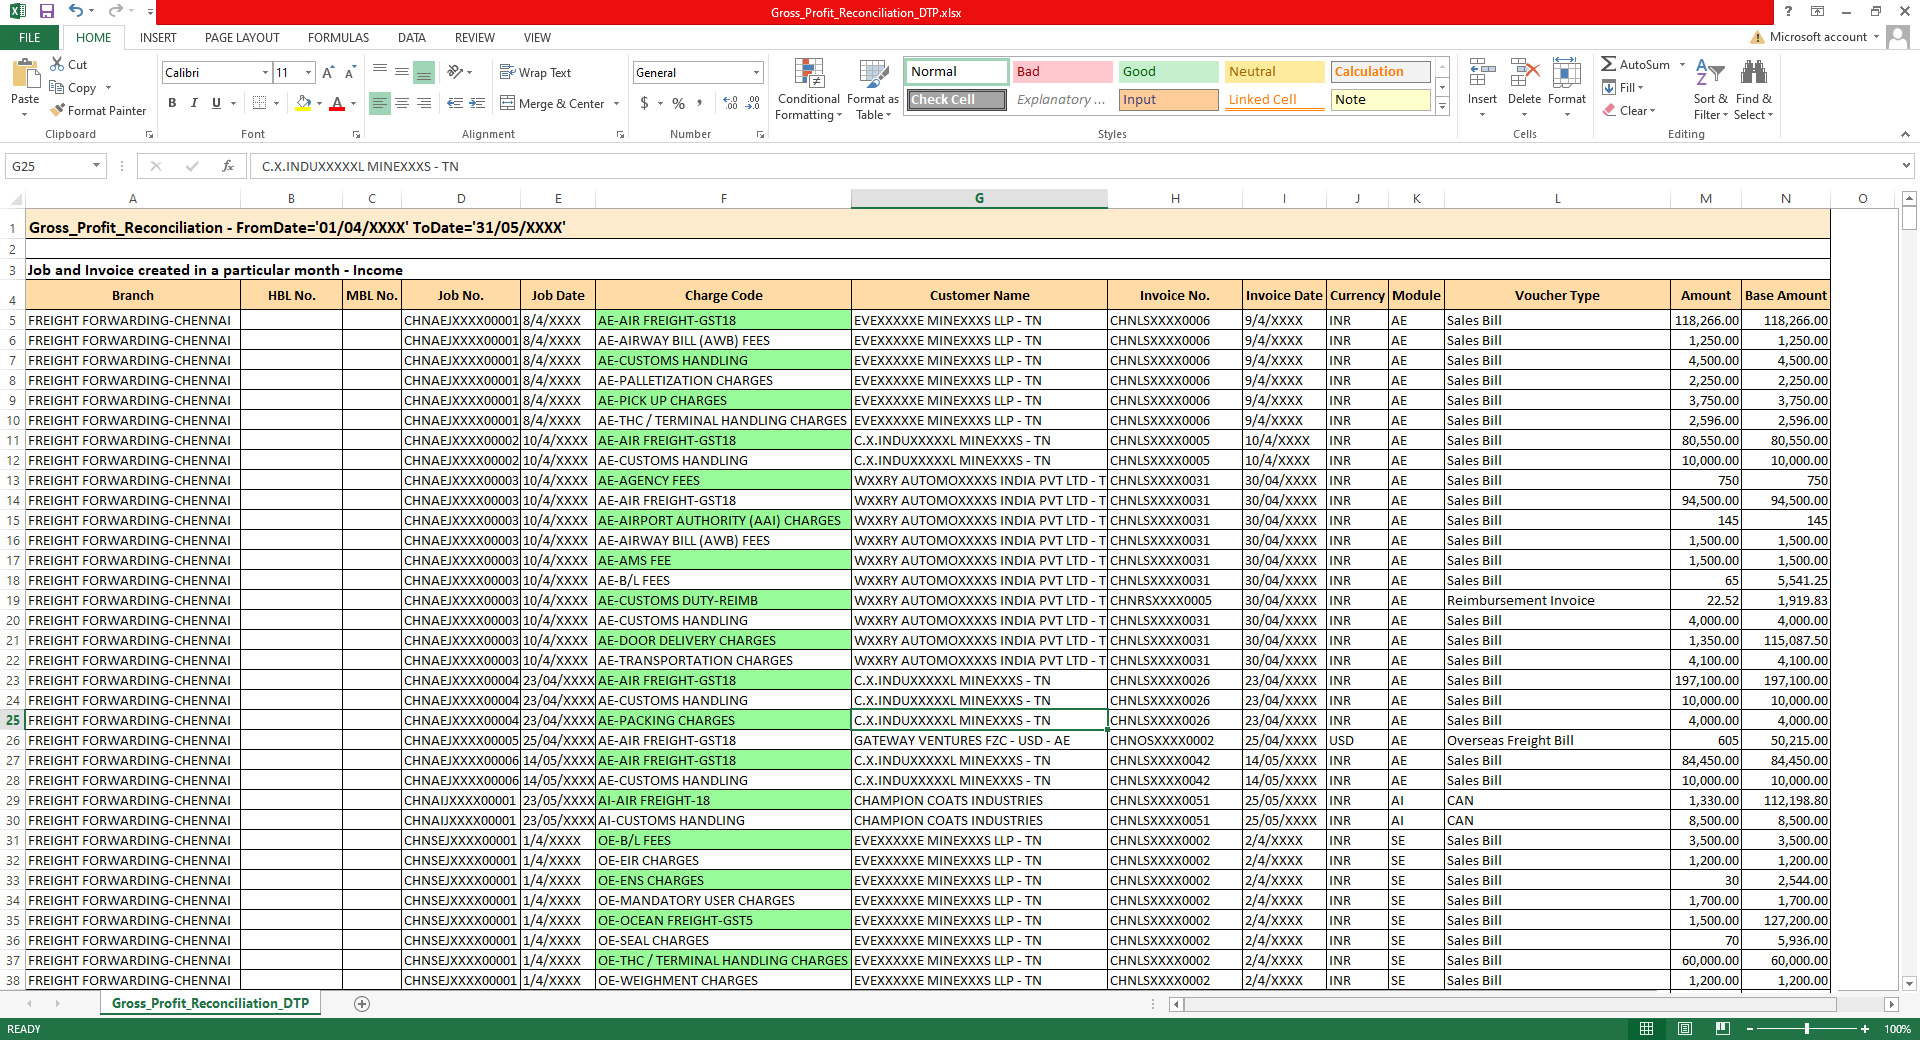Image resolution: width=1920 pixels, height=1040 pixels.
Task: Apply the Good cell style
Action: pyautogui.click(x=1167, y=72)
